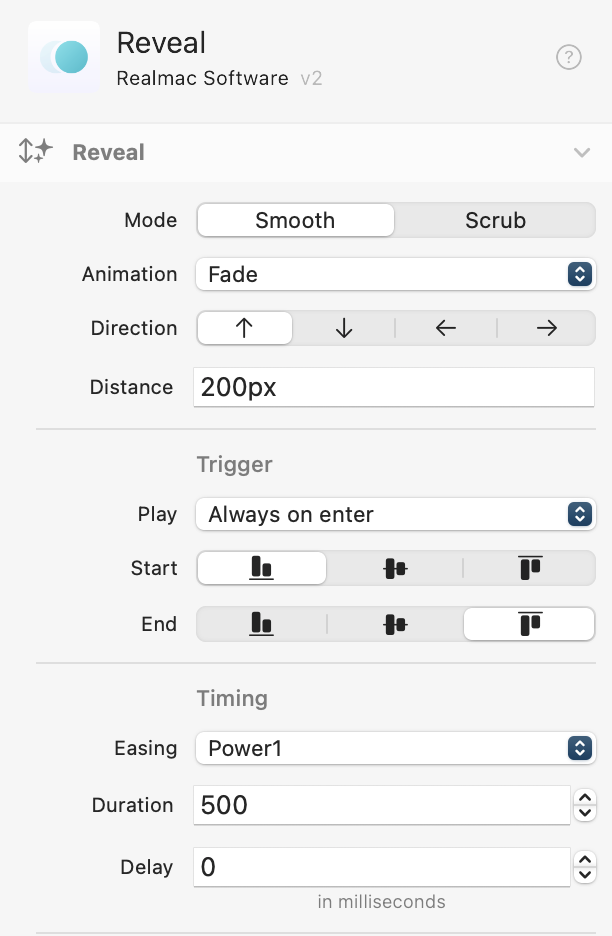Select the down arrow direction
Image resolution: width=612 pixels, height=936 pixels.
344,328
